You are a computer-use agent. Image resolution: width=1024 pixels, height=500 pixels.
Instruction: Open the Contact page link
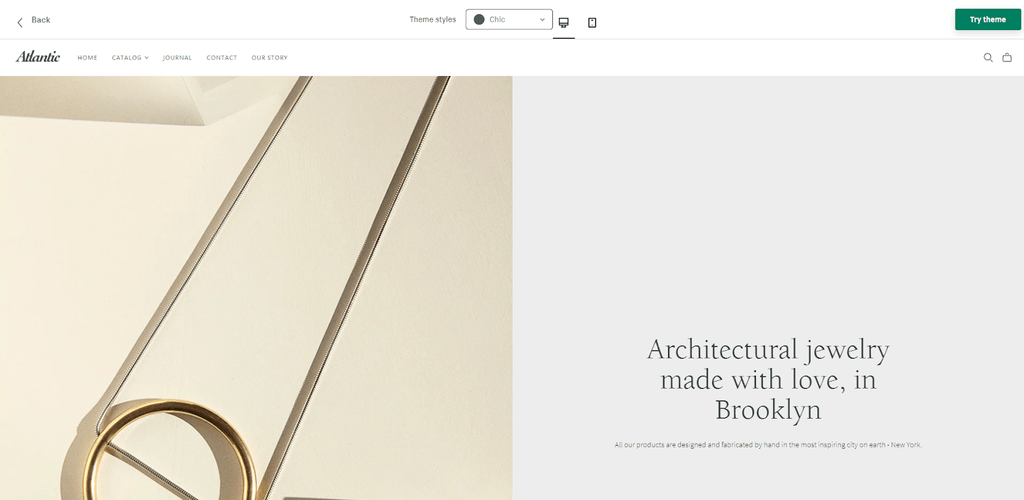click(x=221, y=58)
